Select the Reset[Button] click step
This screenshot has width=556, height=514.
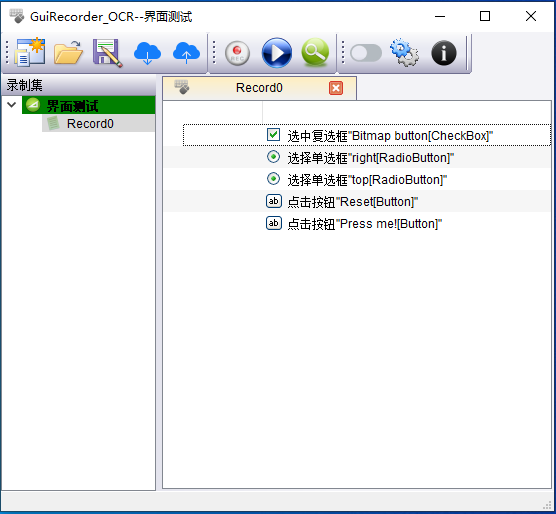point(357,201)
